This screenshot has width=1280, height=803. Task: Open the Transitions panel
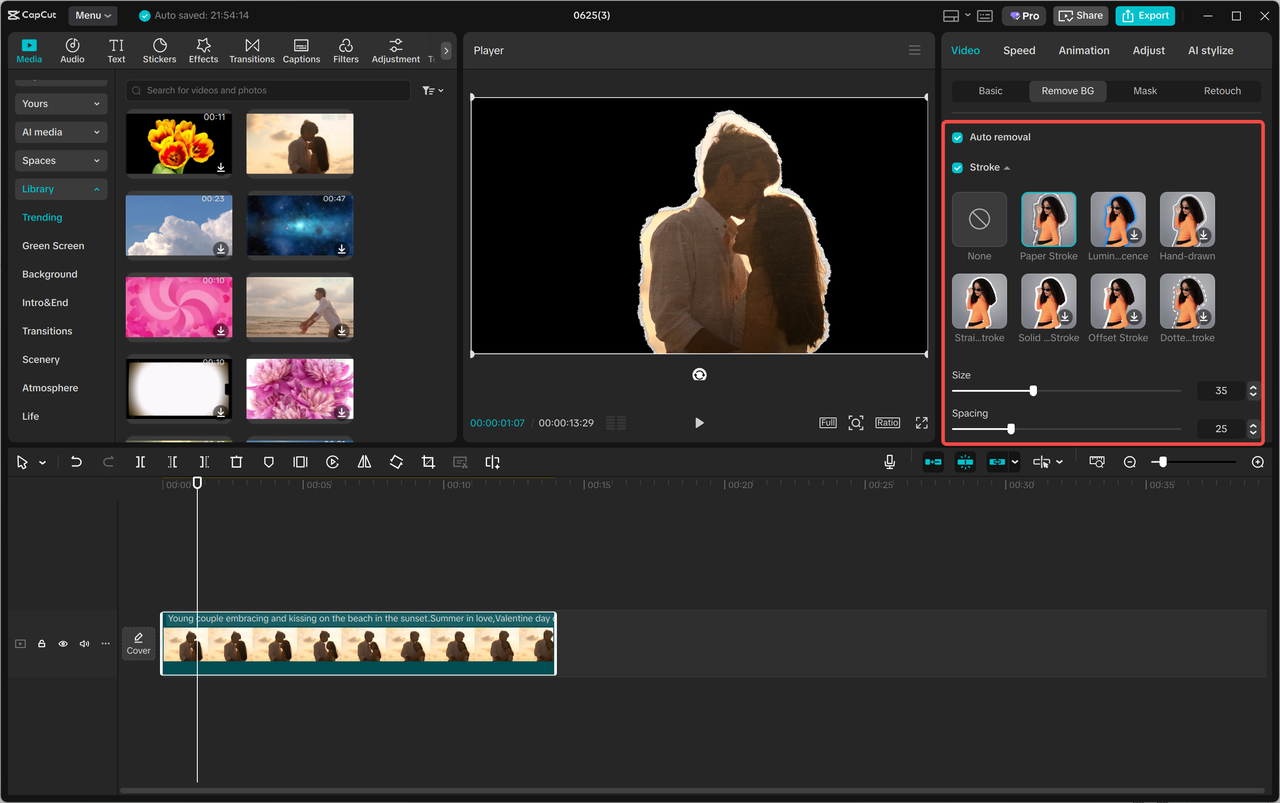252,51
